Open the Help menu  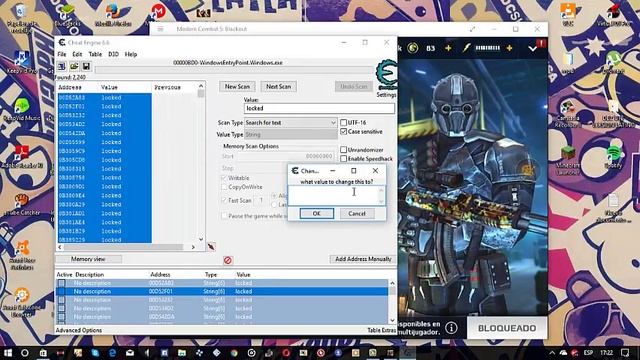pyautogui.click(x=131, y=54)
